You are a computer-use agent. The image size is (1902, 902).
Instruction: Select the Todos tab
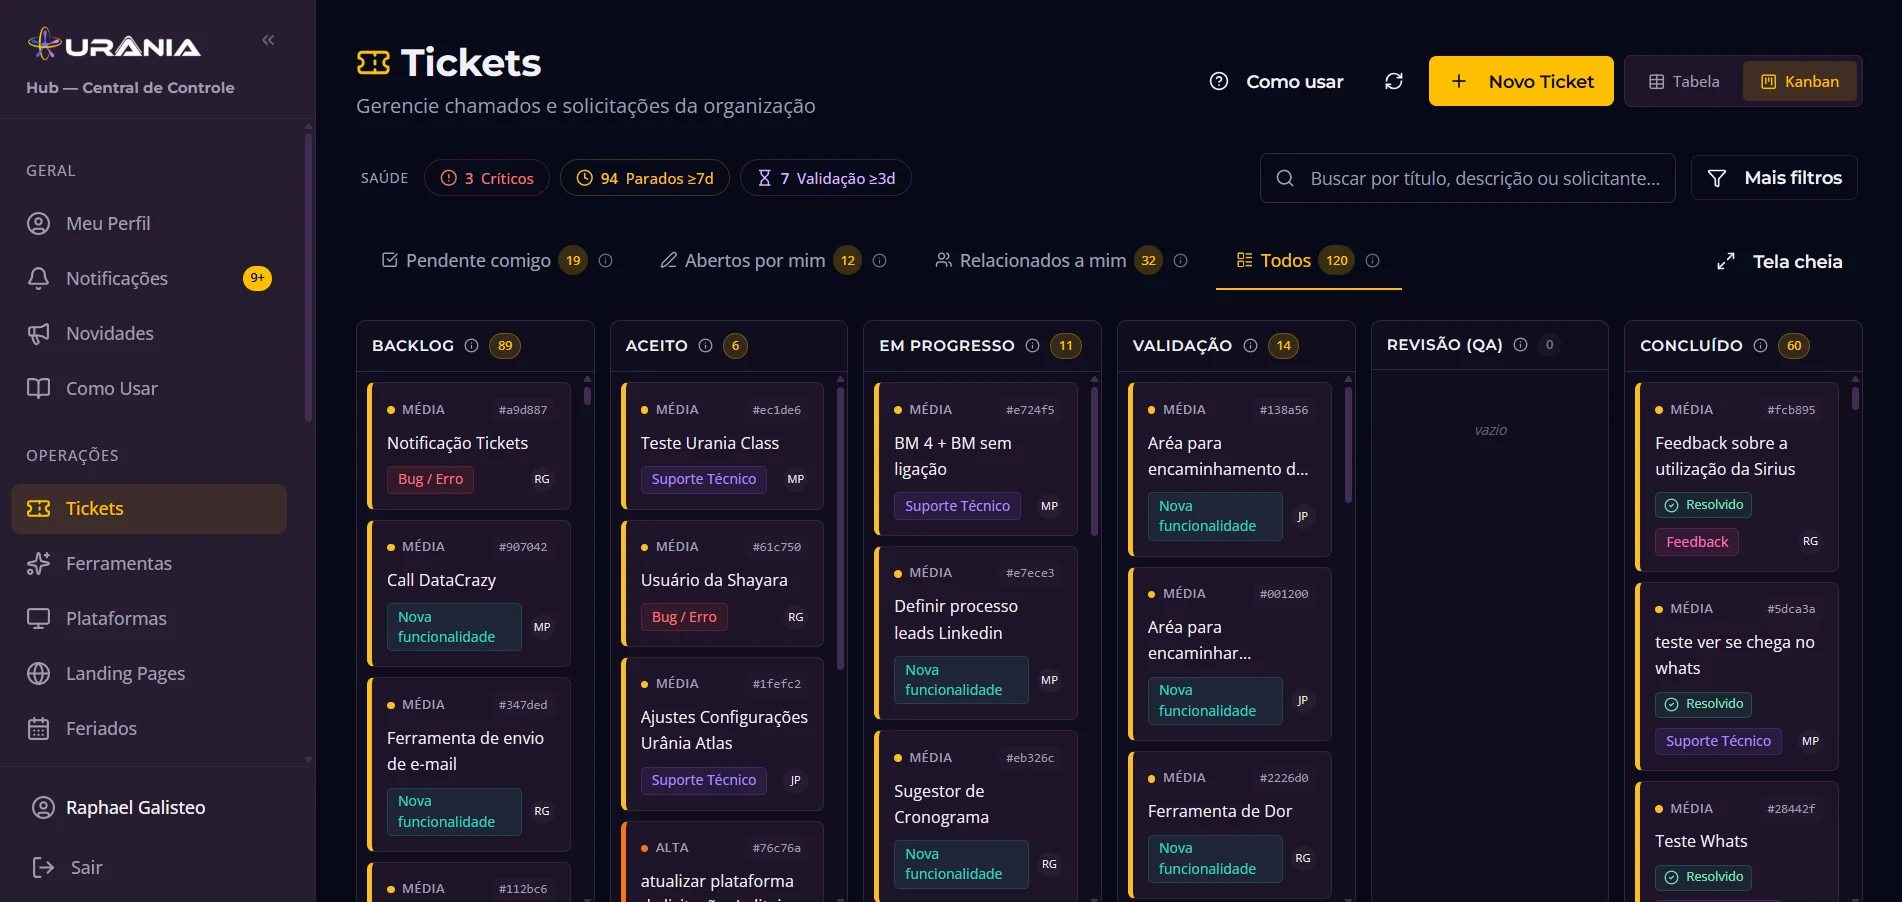tap(1293, 260)
